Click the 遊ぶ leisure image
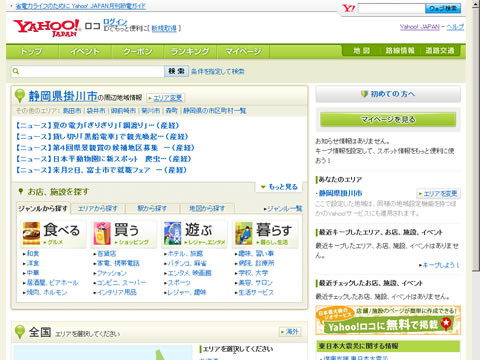This screenshot has width=480, height=360. [x=173, y=233]
